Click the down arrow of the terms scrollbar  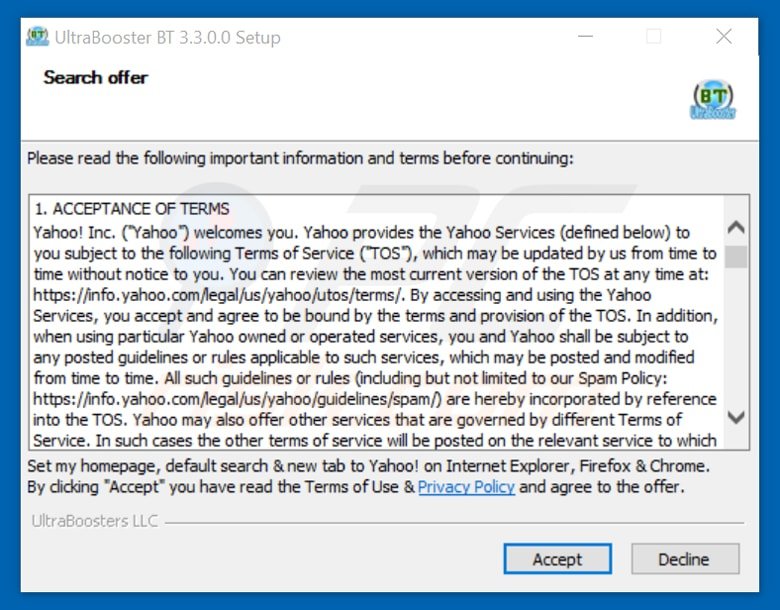tap(736, 416)
